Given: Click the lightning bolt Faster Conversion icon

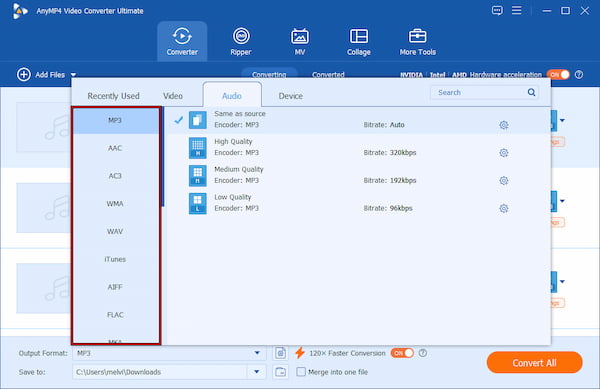Looking at the screenshot, I should click(300, 353).
